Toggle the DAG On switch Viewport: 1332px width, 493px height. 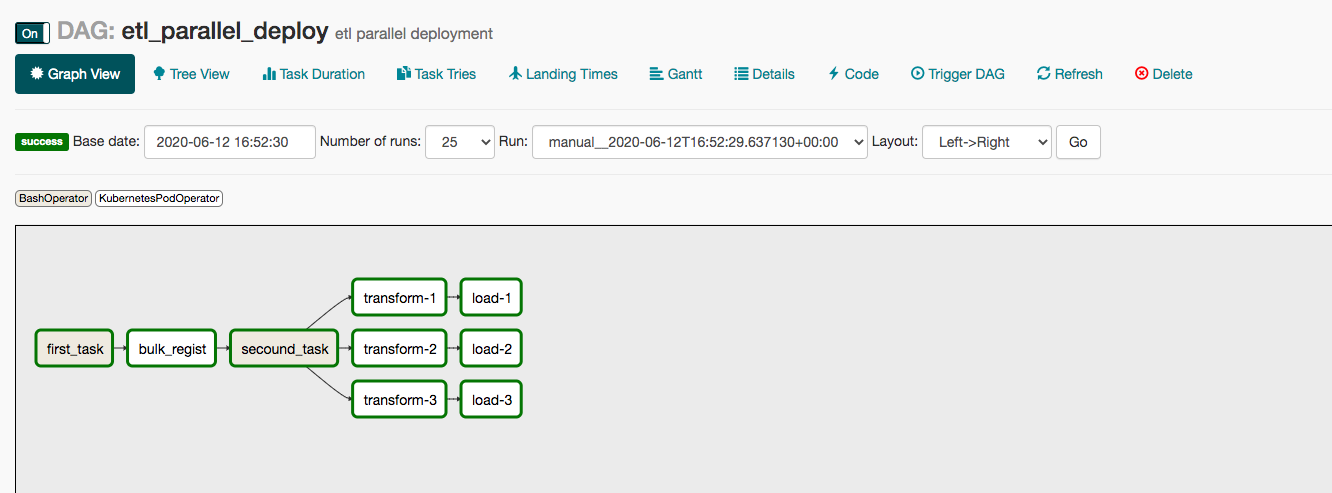point(32,33)
